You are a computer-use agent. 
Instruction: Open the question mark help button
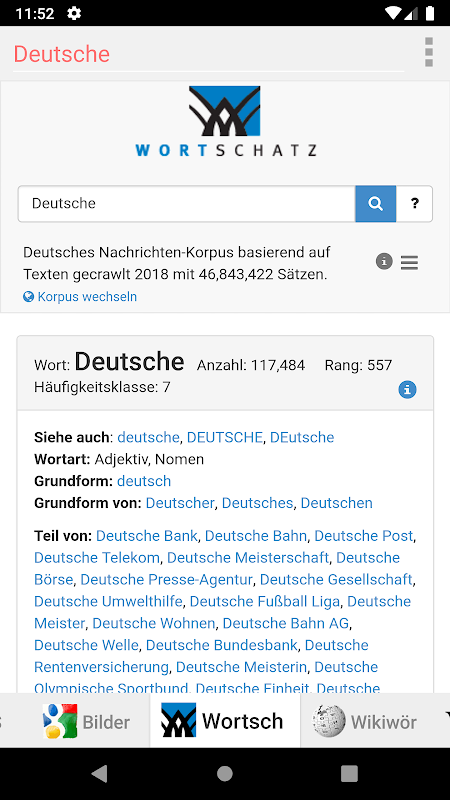pos(414,204)
